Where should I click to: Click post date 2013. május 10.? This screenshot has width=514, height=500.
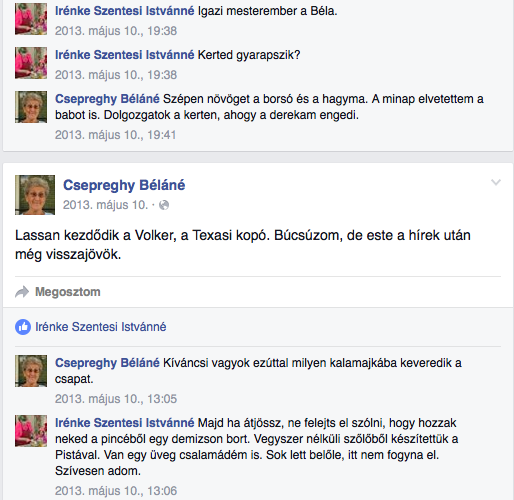pos(105,205)
